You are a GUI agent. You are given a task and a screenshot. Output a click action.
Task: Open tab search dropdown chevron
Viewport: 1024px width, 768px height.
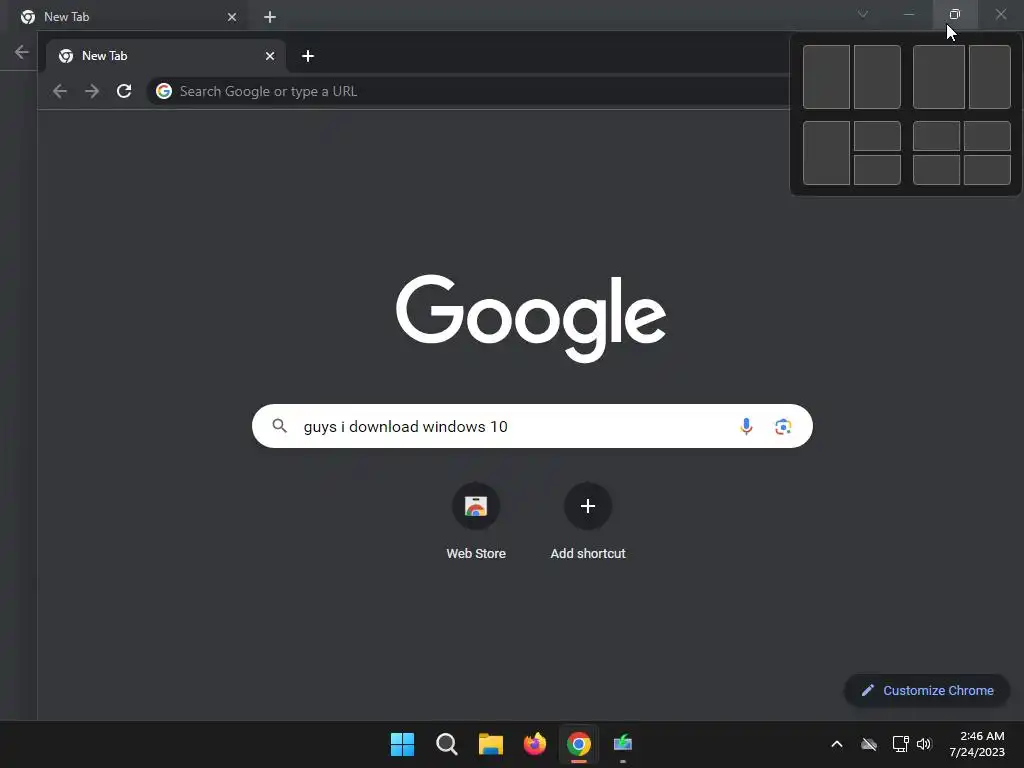coord(863,14)
